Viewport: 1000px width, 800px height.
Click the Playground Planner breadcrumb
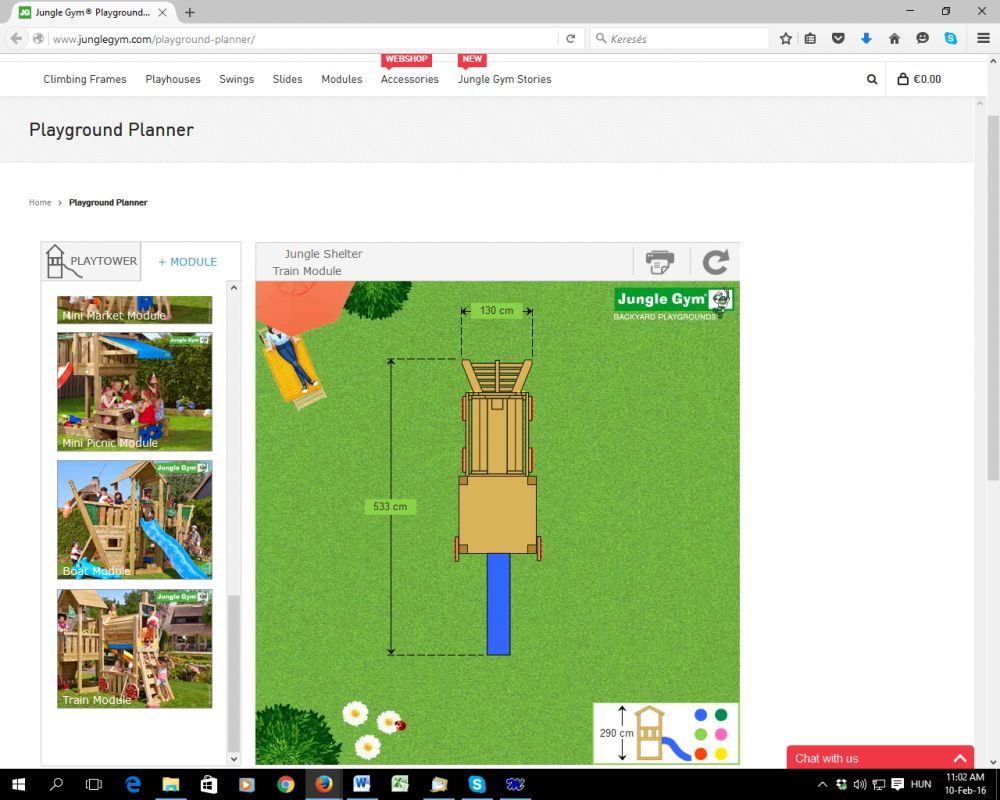click(x=108, y=202)
